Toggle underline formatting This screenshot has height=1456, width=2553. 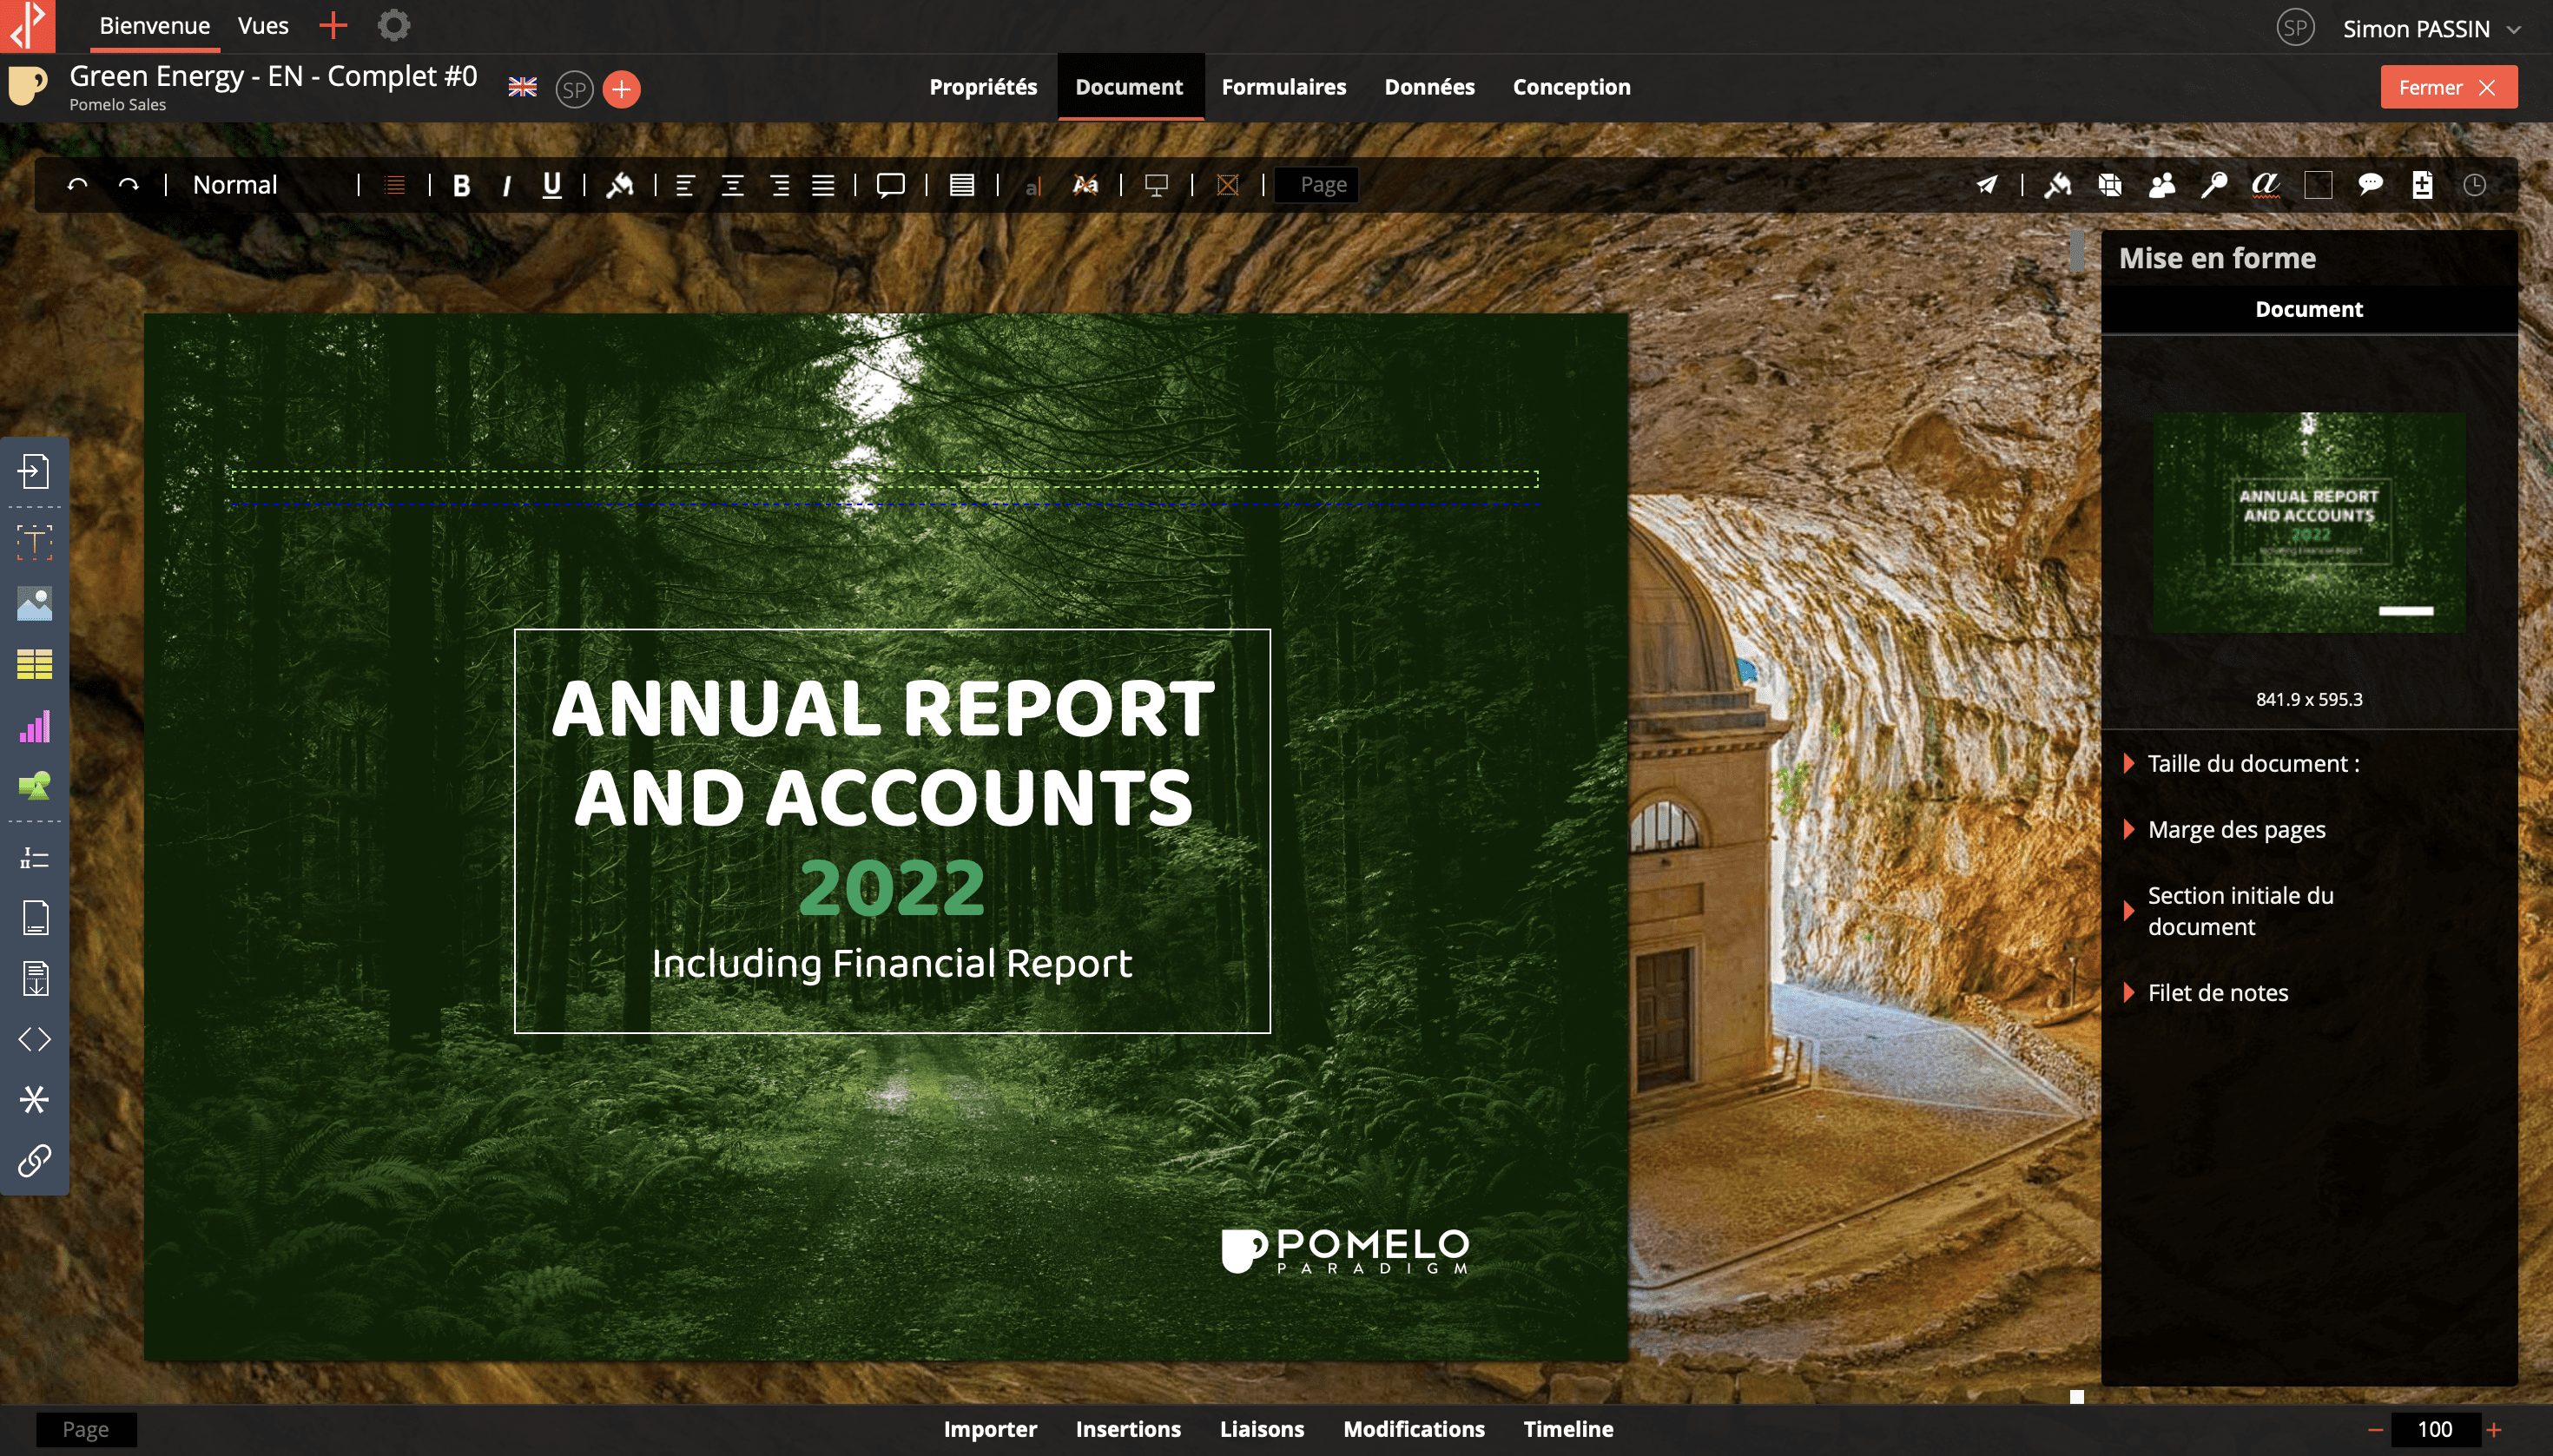point(551,185)
